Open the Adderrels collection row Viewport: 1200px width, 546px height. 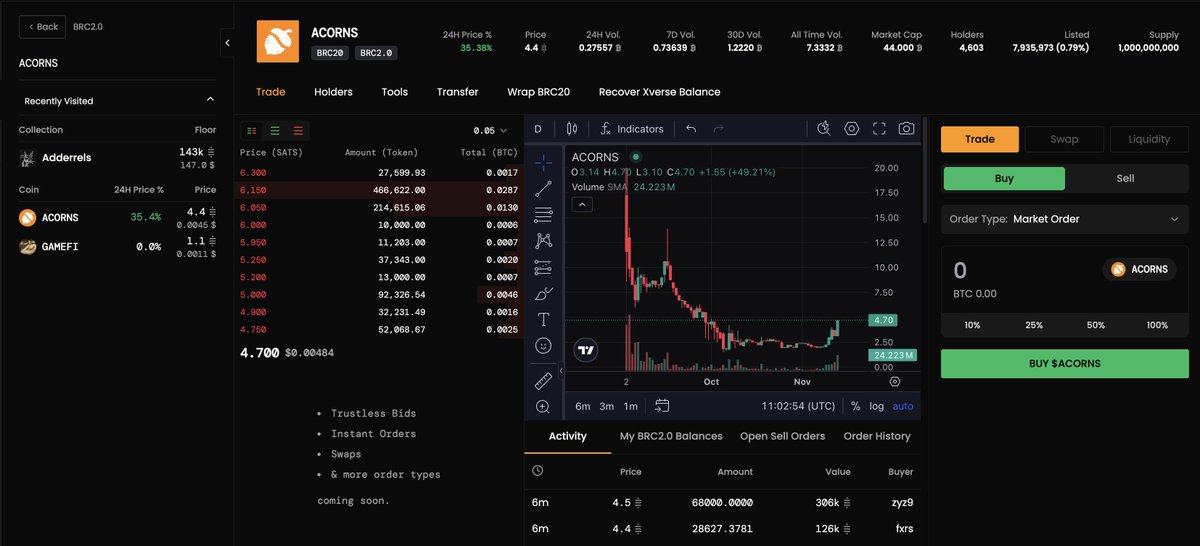(117, 158)
